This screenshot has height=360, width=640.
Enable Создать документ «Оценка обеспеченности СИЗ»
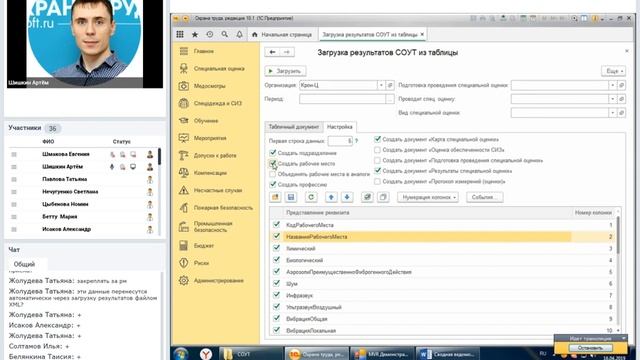[378, 150]
